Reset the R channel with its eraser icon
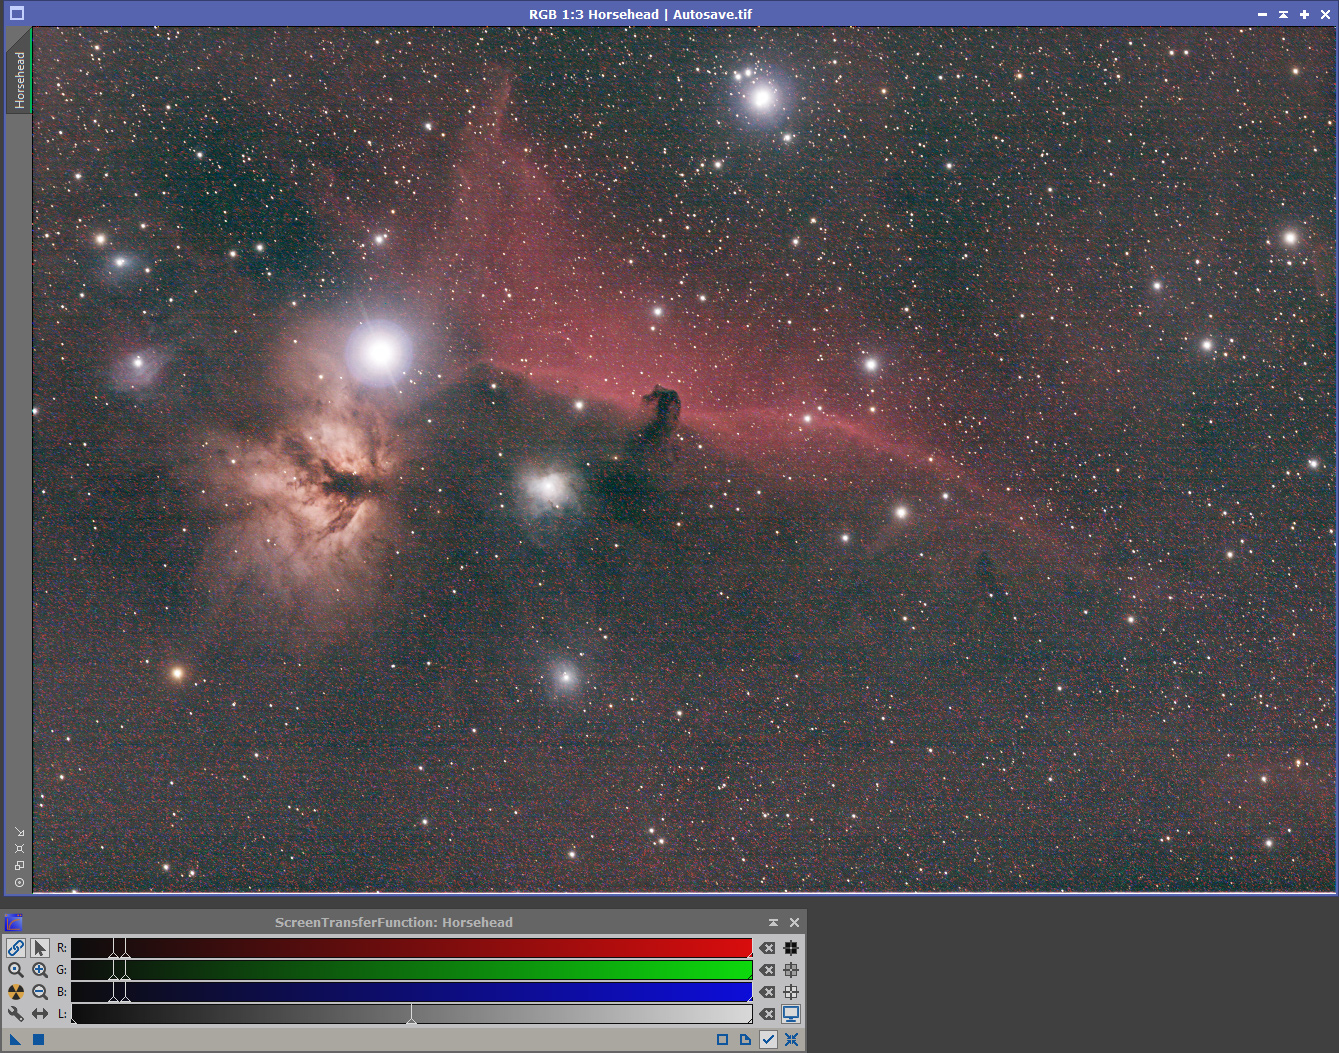 [767, 948]
